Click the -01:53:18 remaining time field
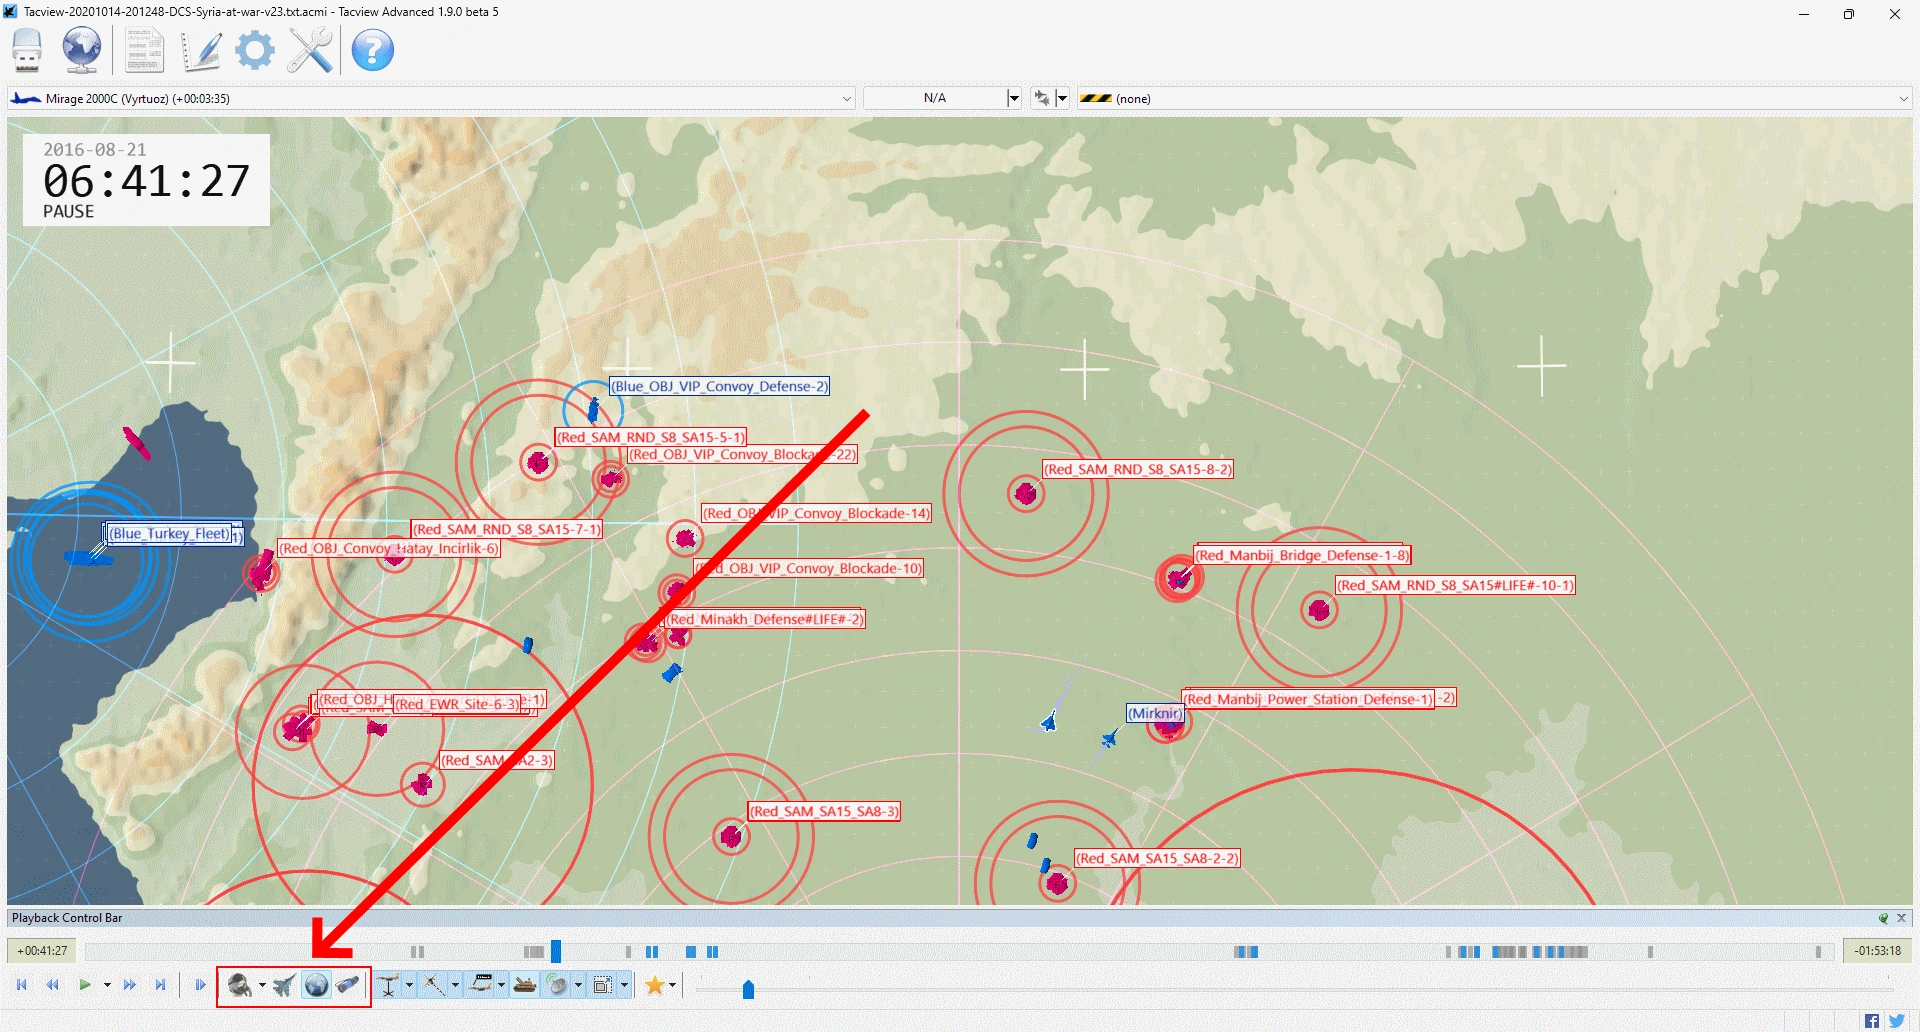Screen dimensions: 1920x1032 1878,951
